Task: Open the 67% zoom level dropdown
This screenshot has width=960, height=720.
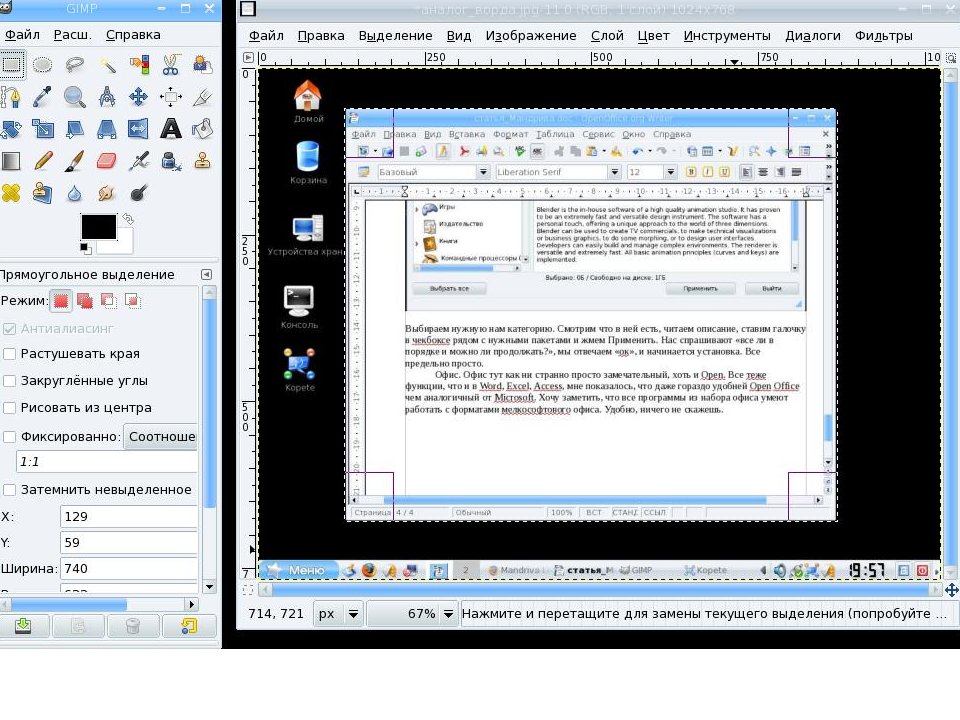Action: (x=411, y=613)
